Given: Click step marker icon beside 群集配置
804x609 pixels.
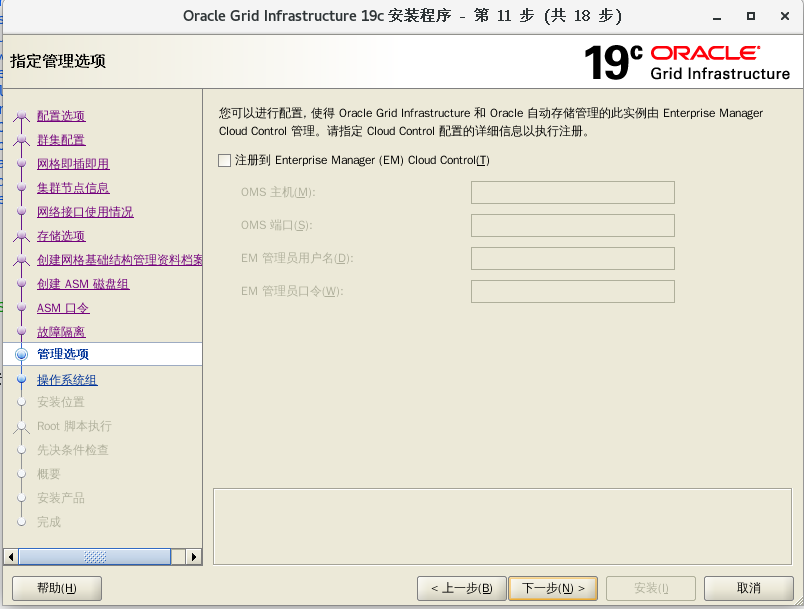Looking at the screenshot, I should (x=22, y=139).
